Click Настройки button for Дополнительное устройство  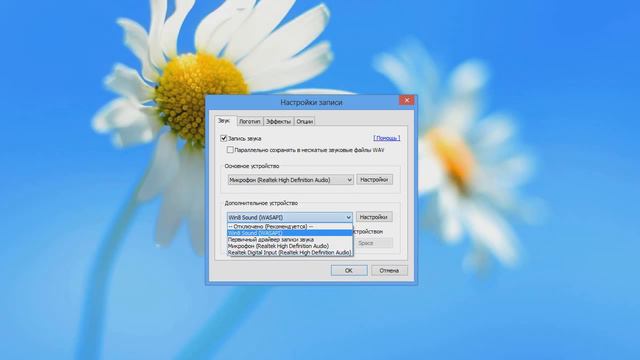tap(374, 217)
